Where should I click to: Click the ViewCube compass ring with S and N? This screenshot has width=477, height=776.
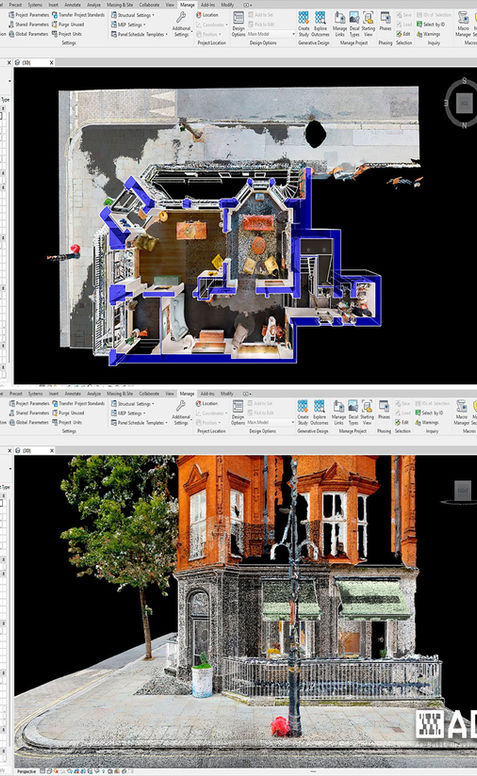coord(462,102)
